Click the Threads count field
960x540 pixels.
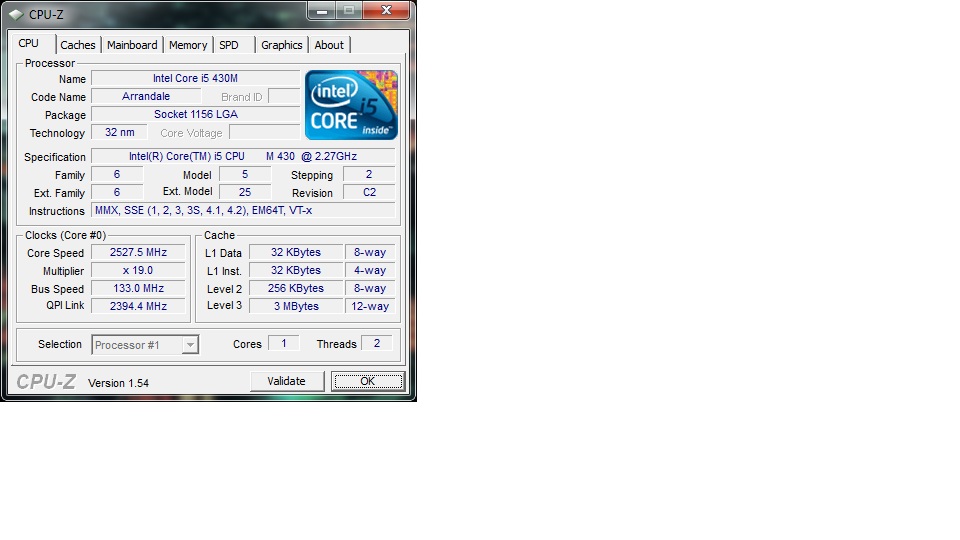click(377, 343)
